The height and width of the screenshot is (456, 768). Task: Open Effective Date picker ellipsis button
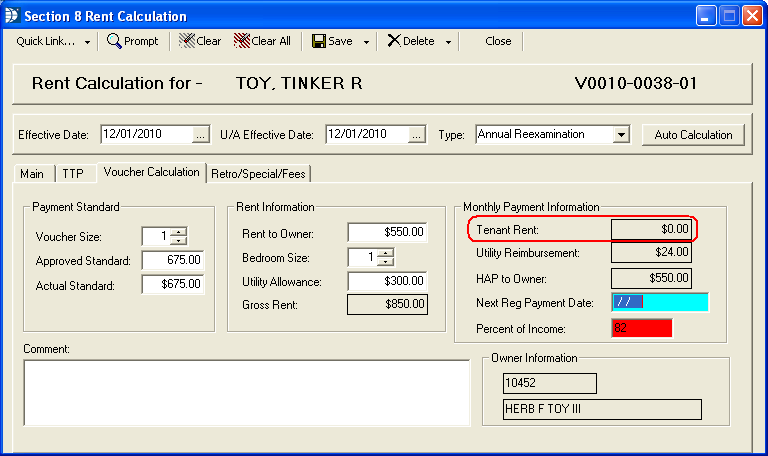[x=201, y=135]
